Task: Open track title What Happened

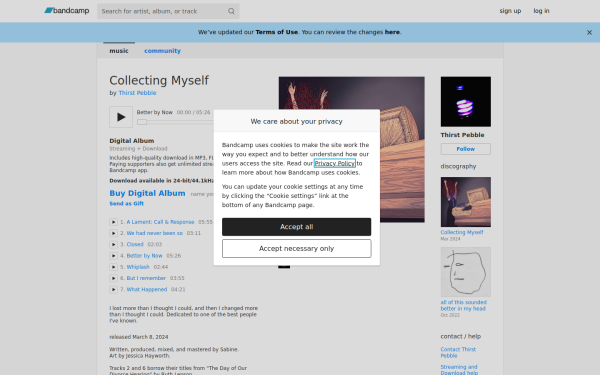Action: point(147,289)
